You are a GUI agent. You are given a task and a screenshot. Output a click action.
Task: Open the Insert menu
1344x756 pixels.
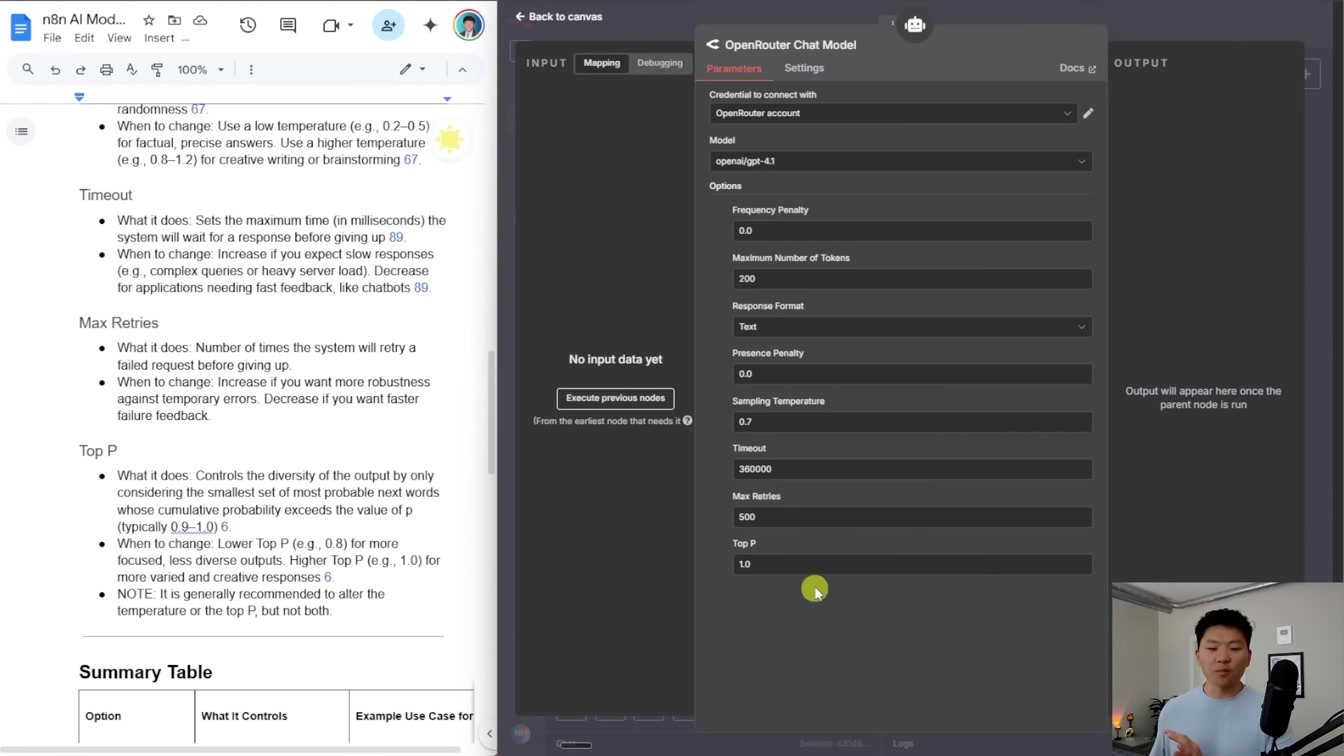(x=159, y=38)
